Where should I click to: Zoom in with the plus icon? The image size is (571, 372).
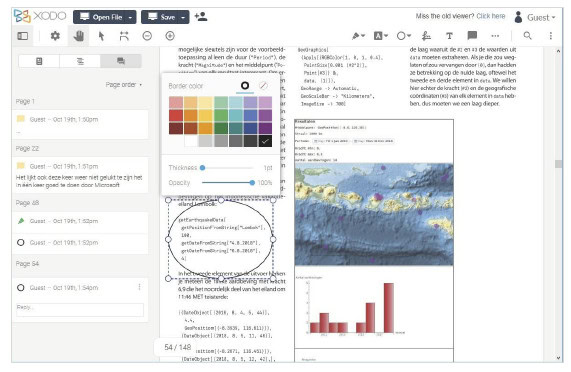pos(170,36)
